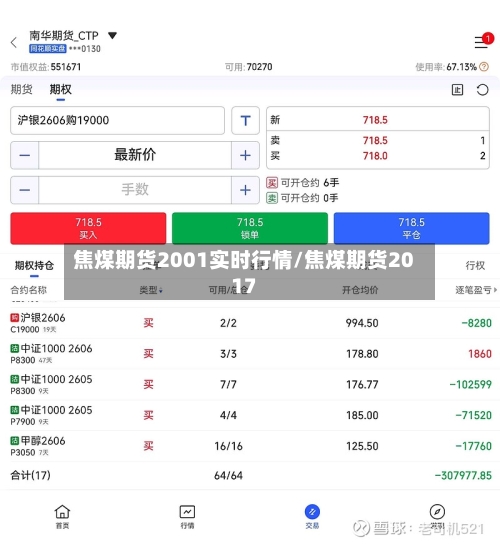The height and width of the screenshot is (544, 500).
Task: Click the sell price 718.5 in quote panel
Action: (375, 141)
